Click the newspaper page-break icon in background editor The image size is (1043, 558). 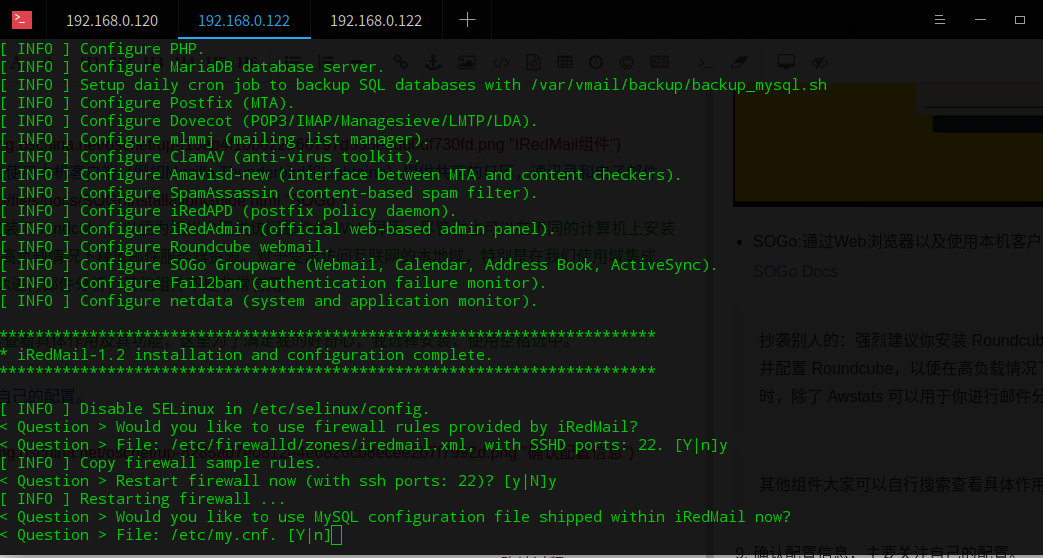[659, 62]
